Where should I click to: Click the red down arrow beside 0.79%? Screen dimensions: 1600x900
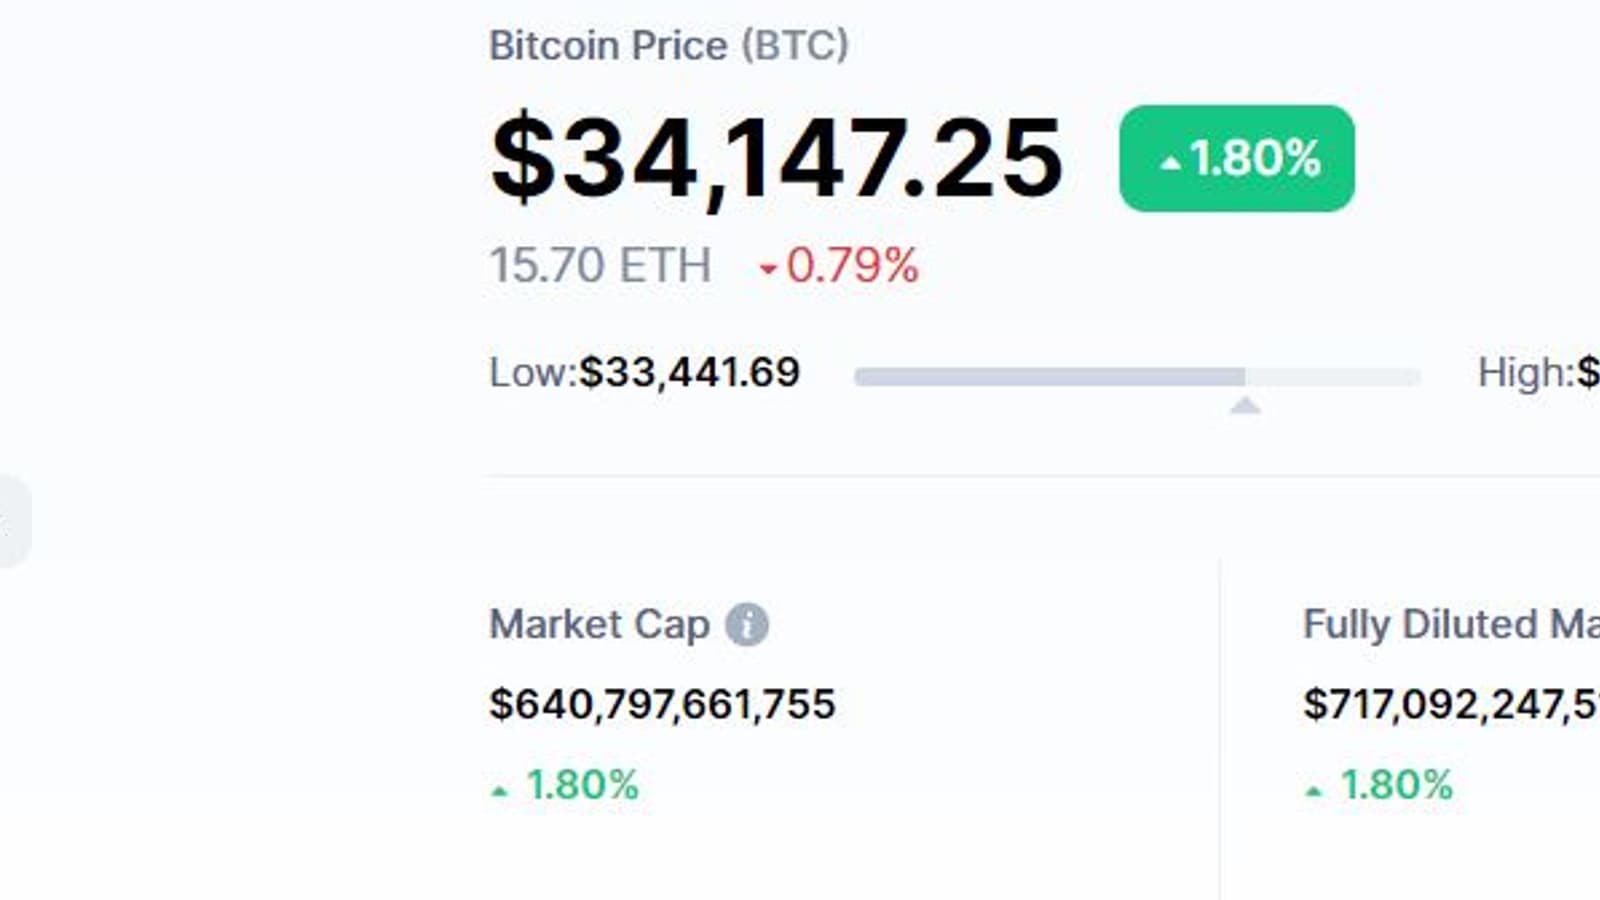click(x=768, y=269)
